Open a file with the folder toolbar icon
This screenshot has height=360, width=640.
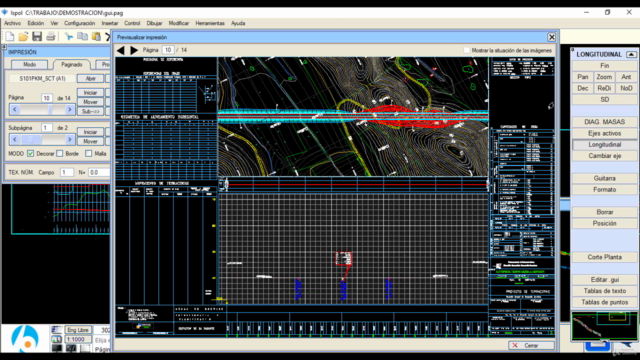pos(23,37)
